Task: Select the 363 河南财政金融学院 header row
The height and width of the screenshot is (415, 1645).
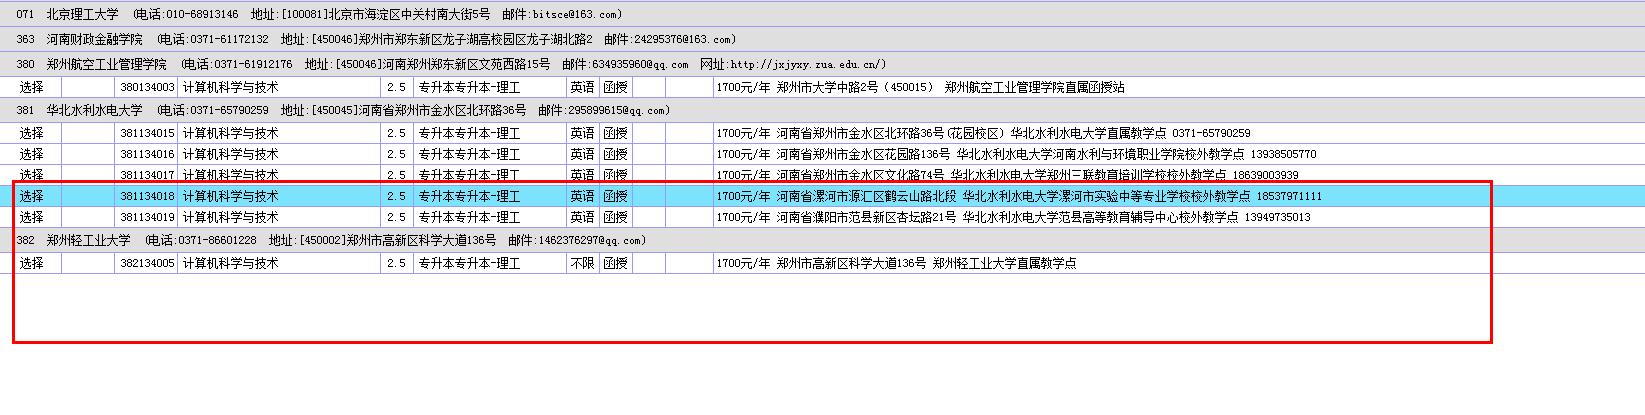Action: point(822,39)
